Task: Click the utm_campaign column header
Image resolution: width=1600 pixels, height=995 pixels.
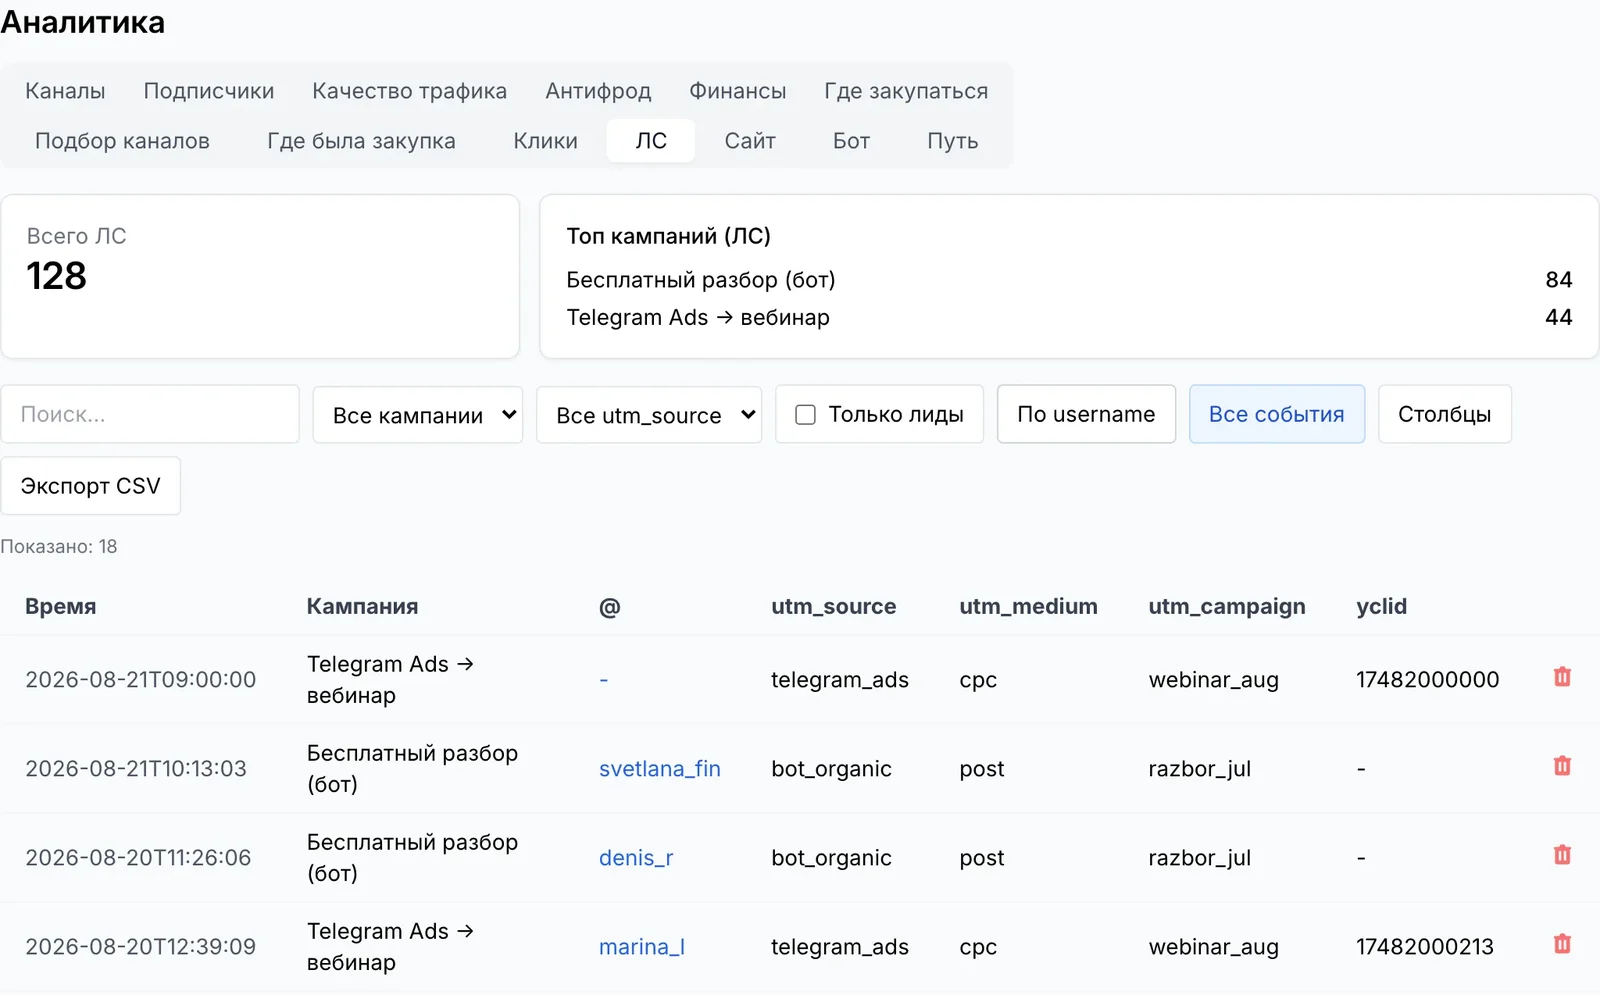Action: tap(1227, 606)
